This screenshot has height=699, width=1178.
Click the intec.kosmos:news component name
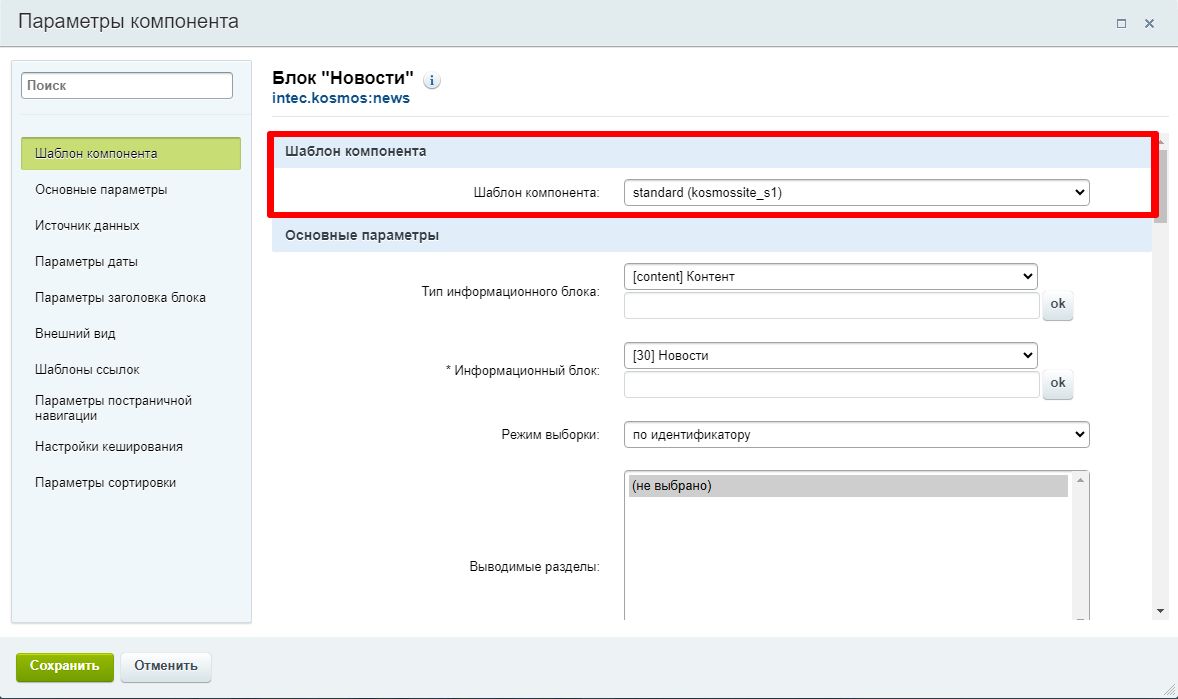coord(341,98)
